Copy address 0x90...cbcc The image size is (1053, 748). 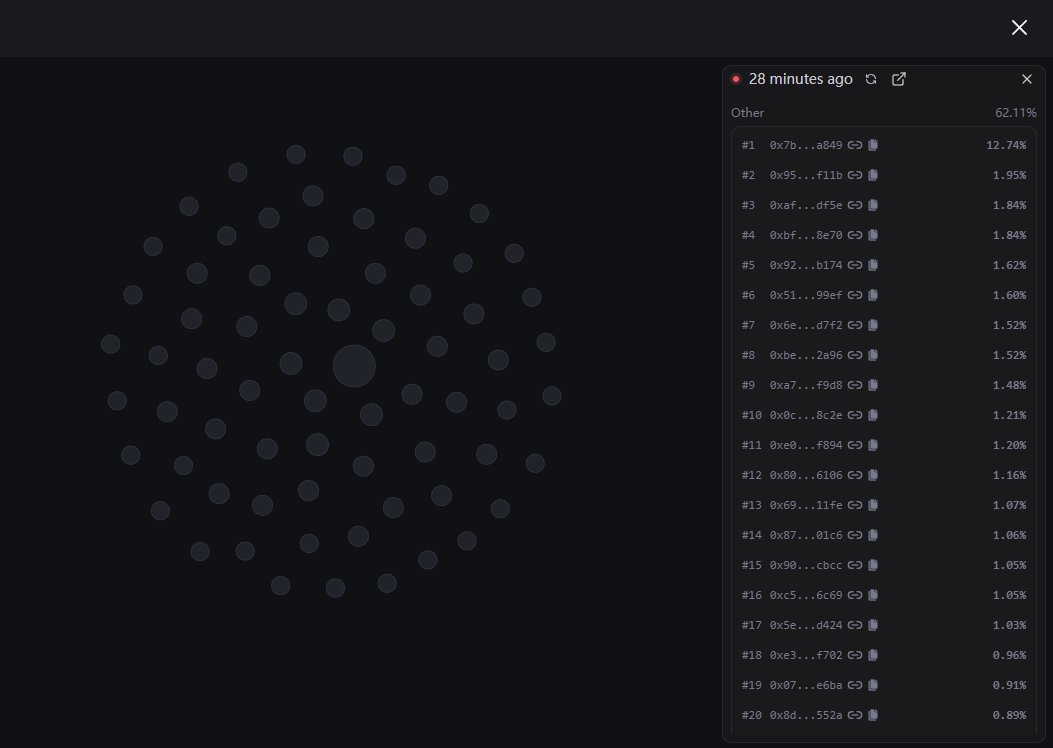(873, 565)
